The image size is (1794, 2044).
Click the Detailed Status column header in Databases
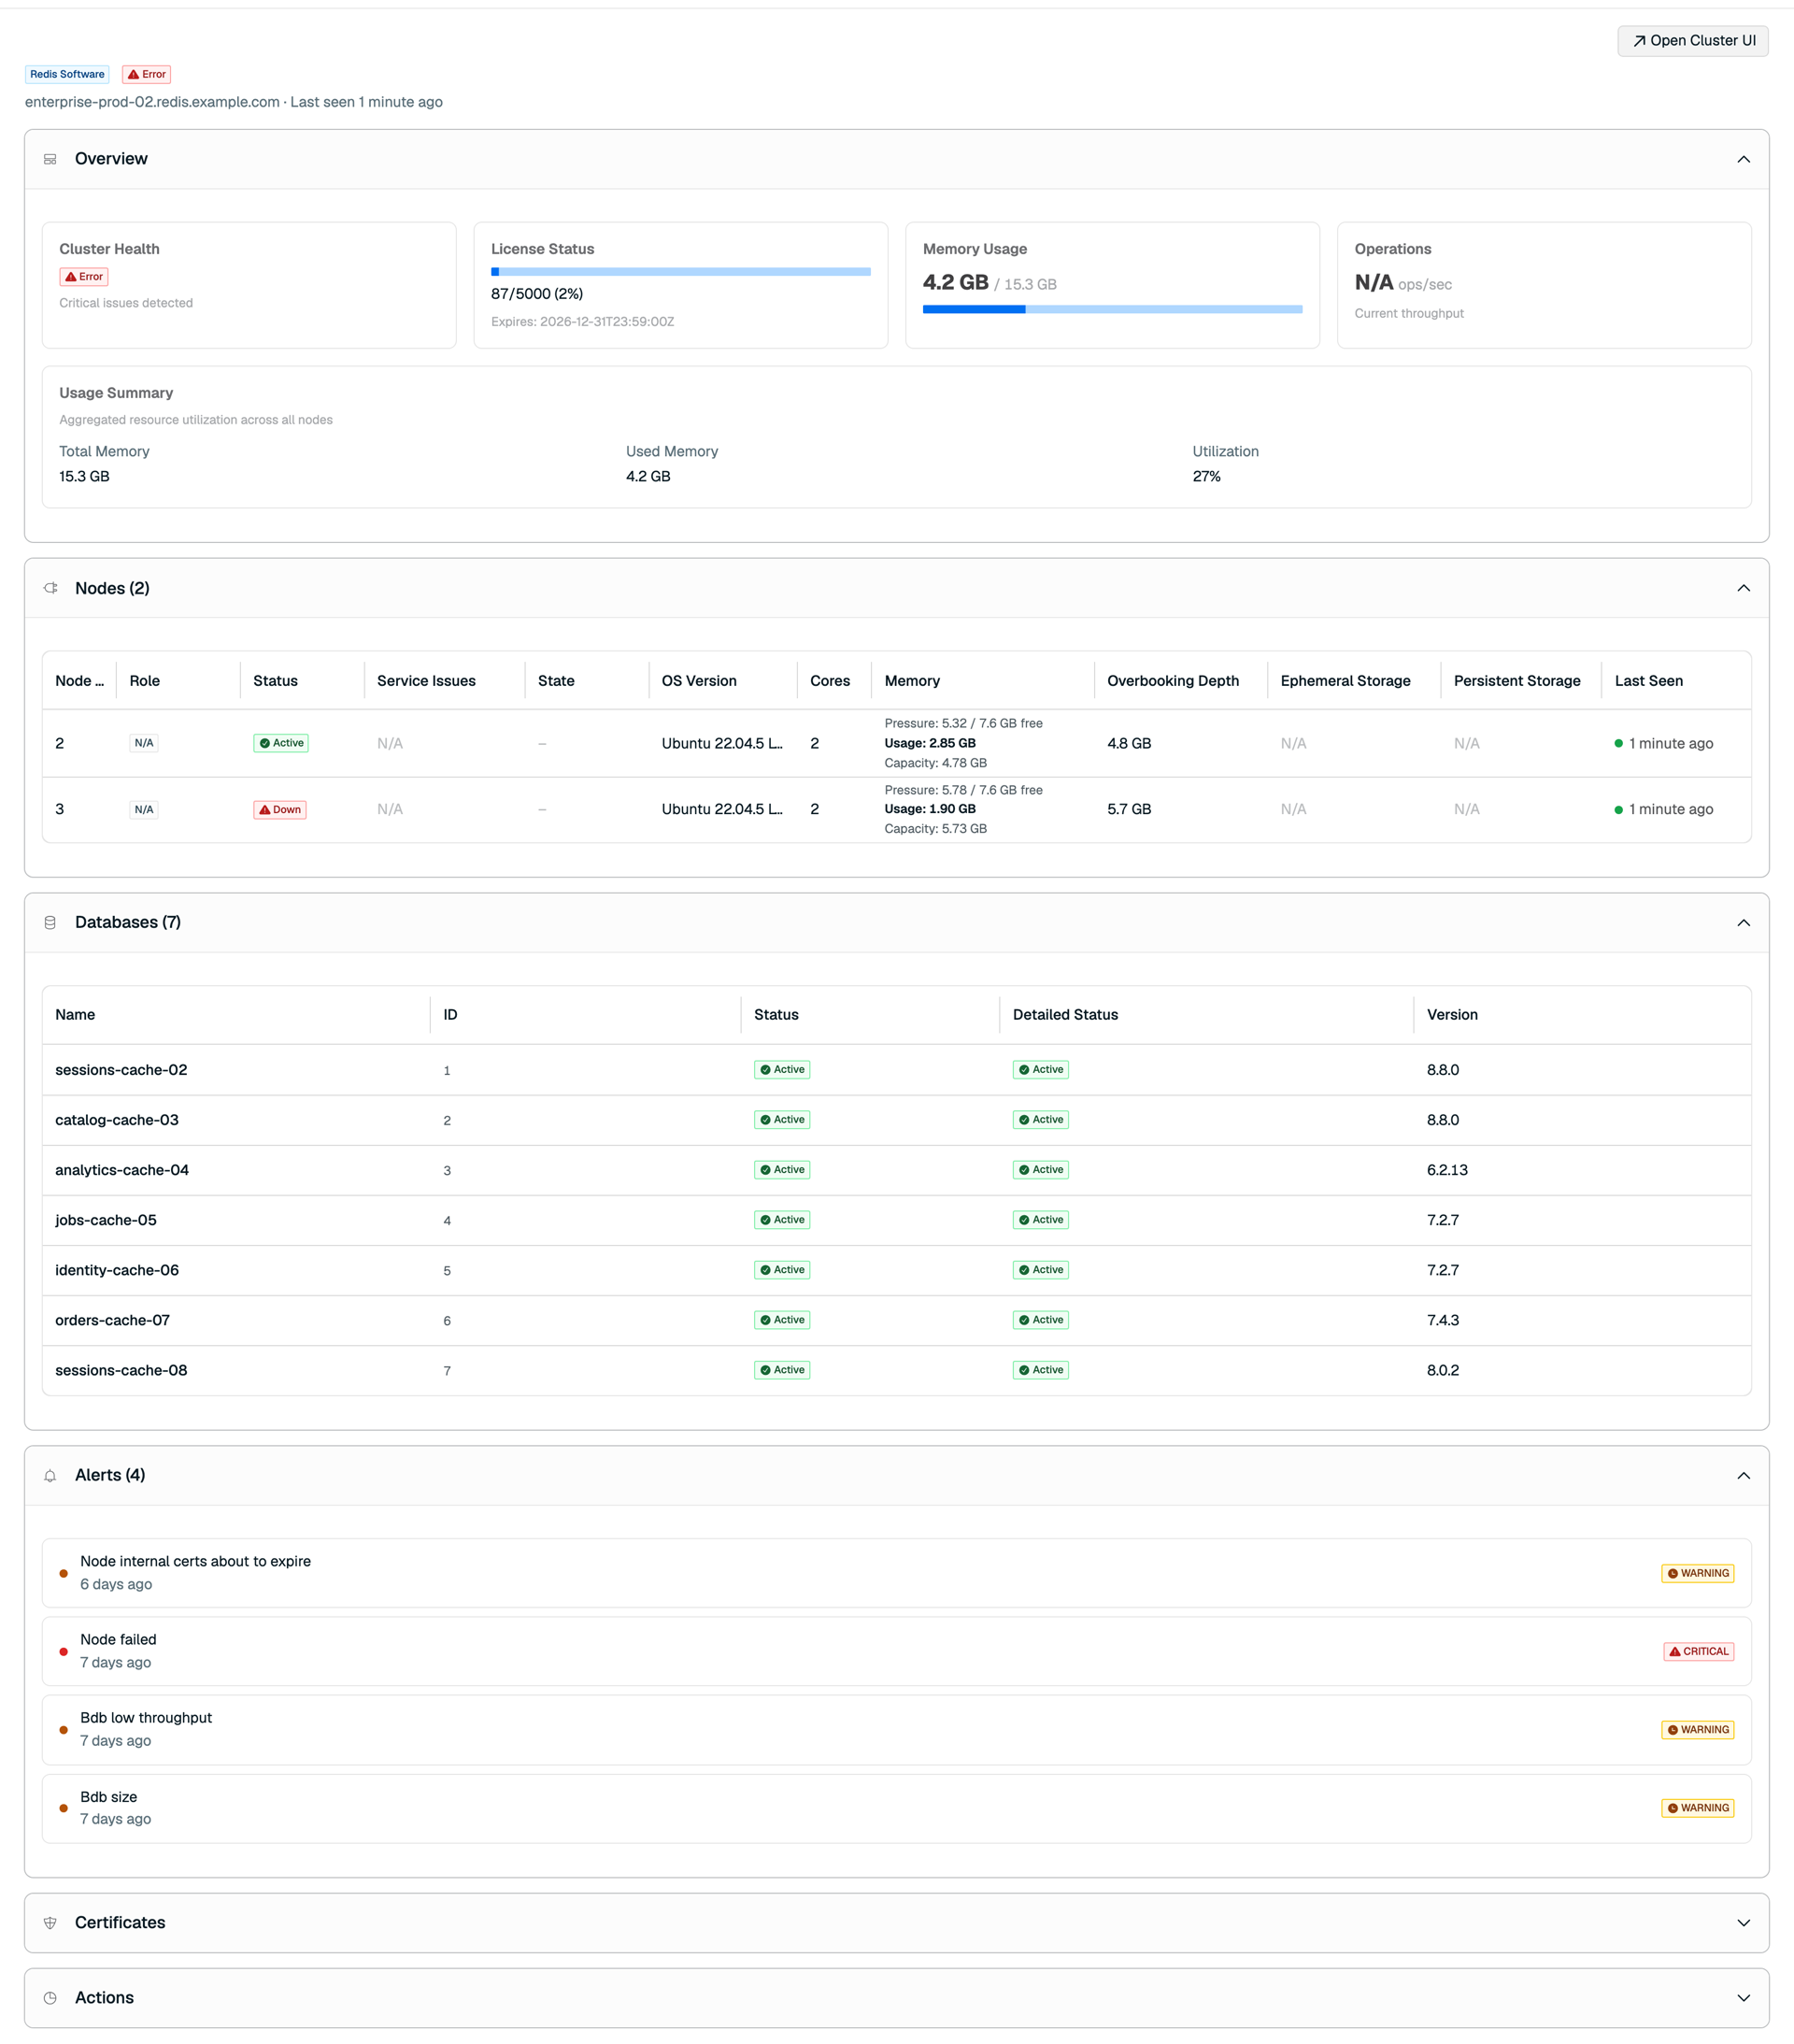click(1065, 1014)
